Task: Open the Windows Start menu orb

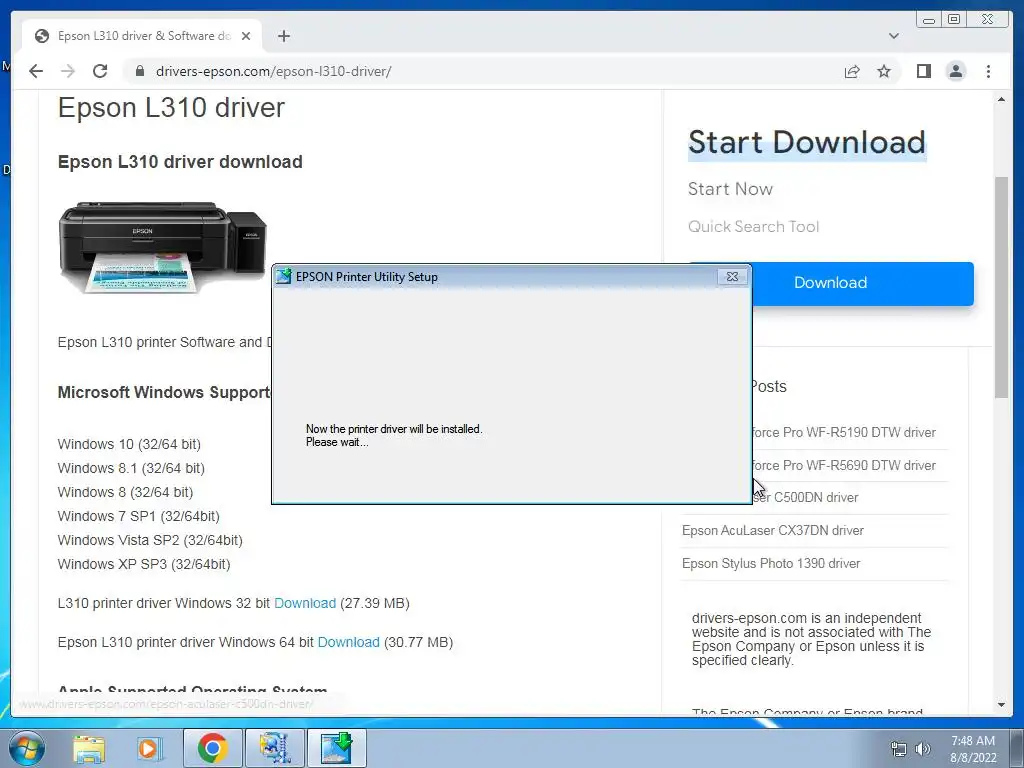Action: click(x=27, y=748)
